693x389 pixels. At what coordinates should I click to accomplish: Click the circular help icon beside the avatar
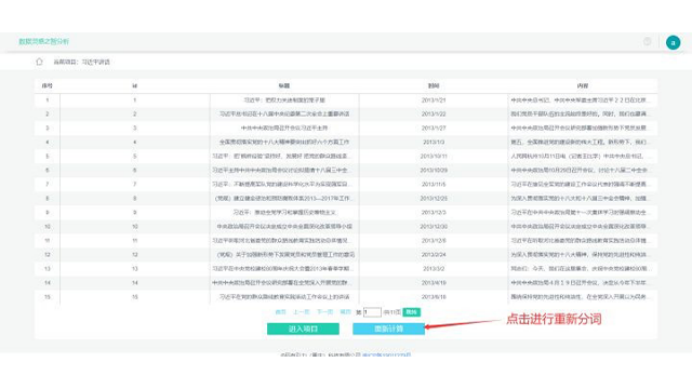point(647,42)
